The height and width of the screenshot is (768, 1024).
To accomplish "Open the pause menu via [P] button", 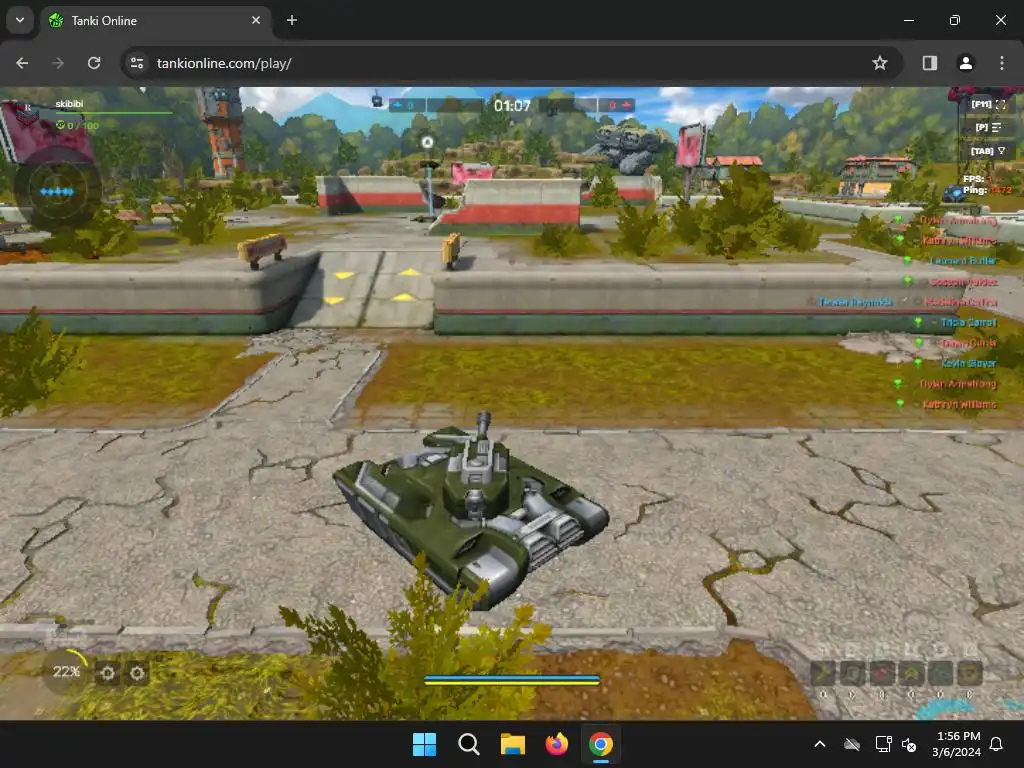I will (988, 127).
